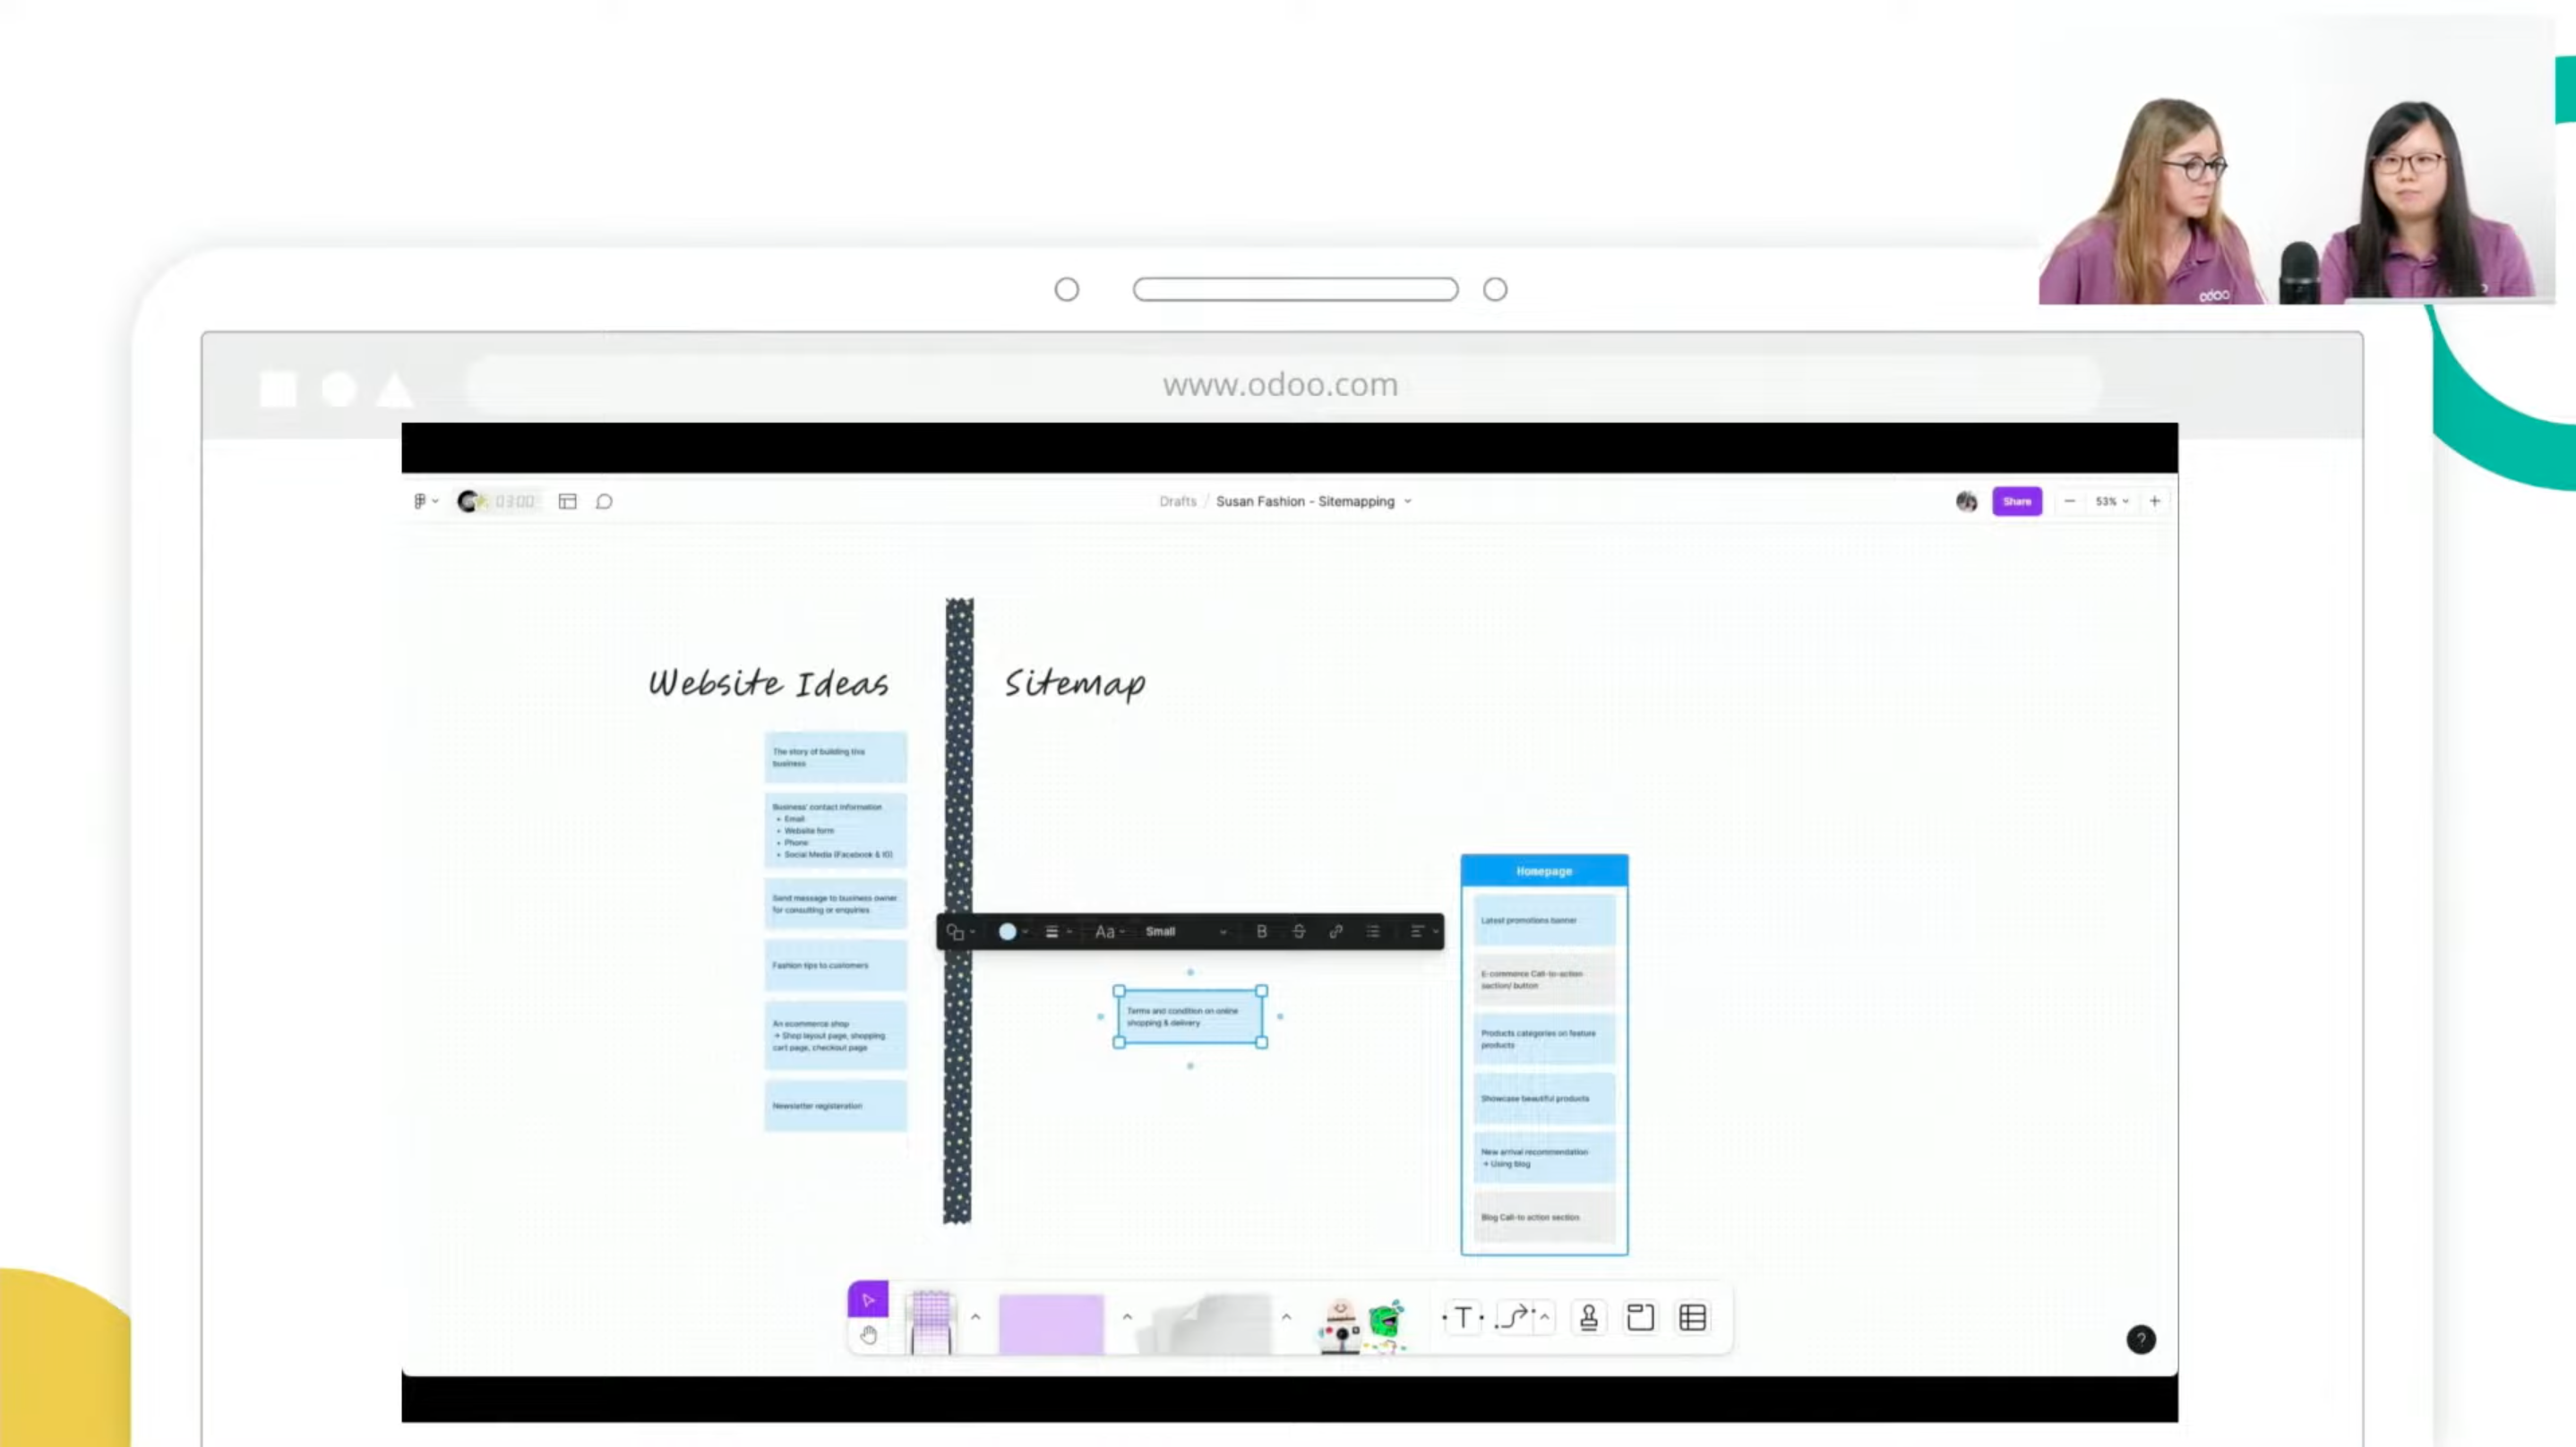Select 'The story of building this business' note
This screenshot has height=1447, width=2576.
(x=835, y=757)
